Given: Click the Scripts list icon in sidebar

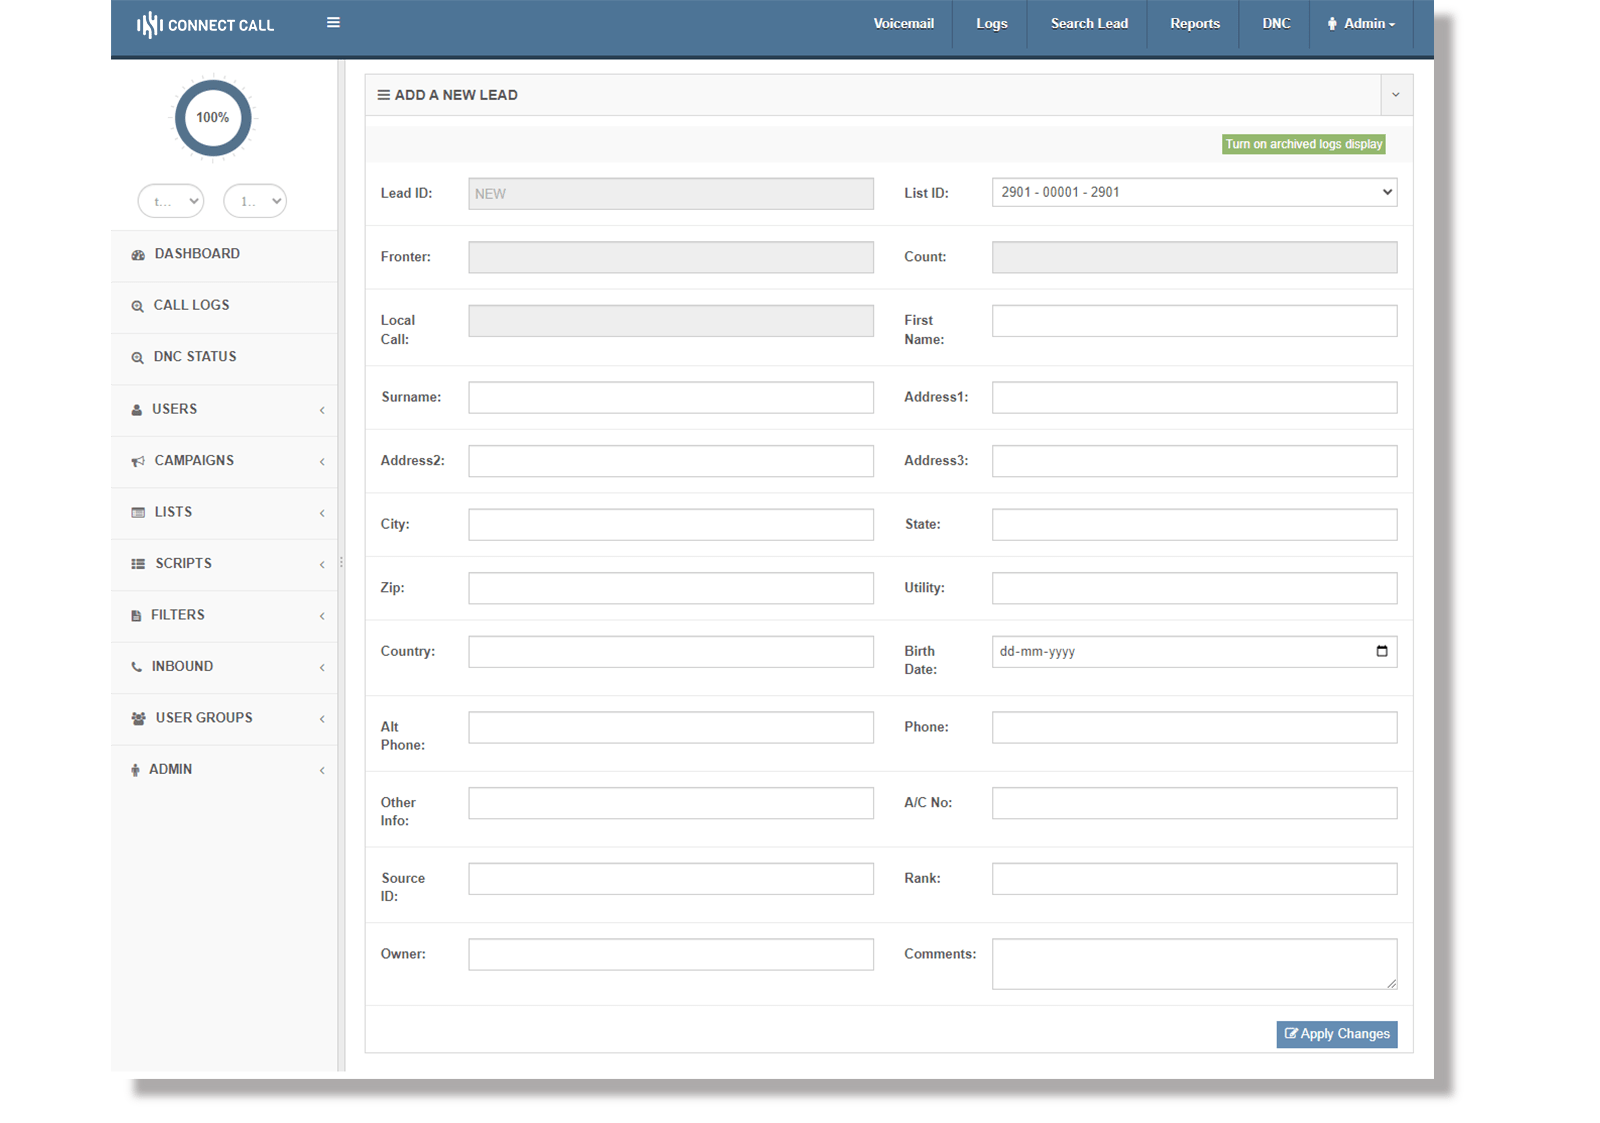Looking at the screenshot, I should click(x=138, y=564).
